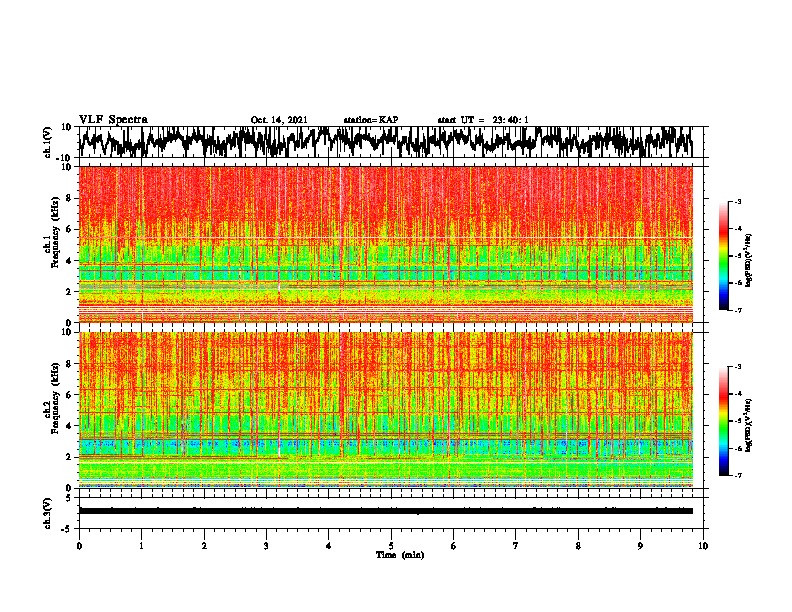Click the 'Time (min)' axis label
Screen dimensions: 792x612
tap(400, 555)
